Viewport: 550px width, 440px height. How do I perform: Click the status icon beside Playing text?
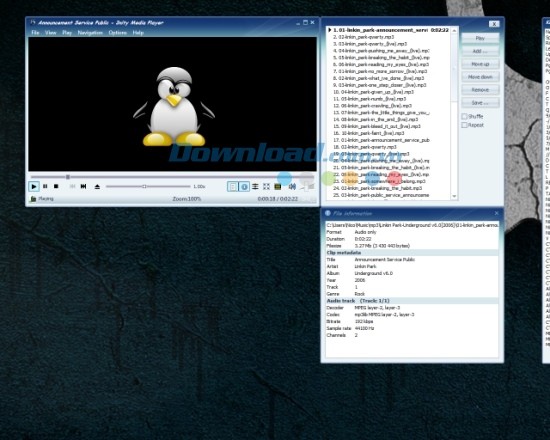[x=33, y=199]
